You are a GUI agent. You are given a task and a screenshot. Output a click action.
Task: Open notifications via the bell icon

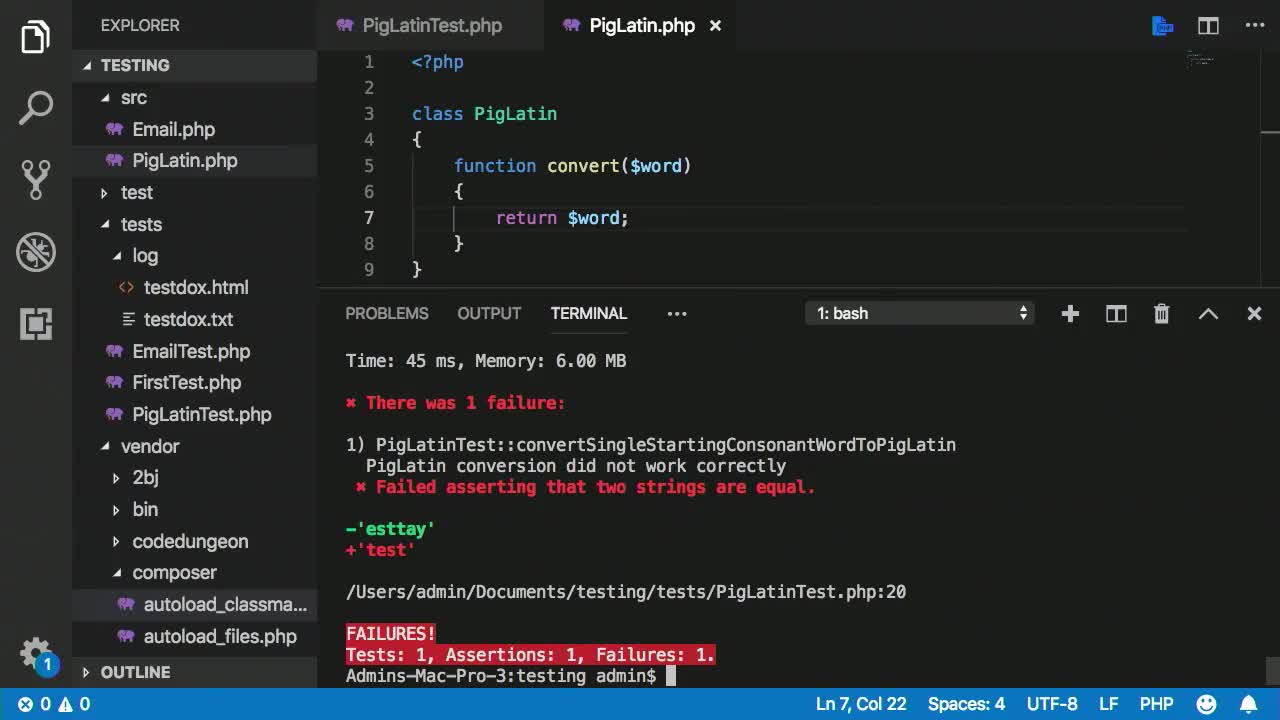[1248, 703]
